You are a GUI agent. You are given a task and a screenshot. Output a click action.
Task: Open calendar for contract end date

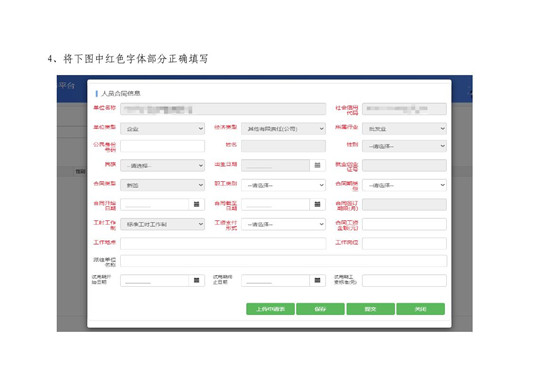317,204
